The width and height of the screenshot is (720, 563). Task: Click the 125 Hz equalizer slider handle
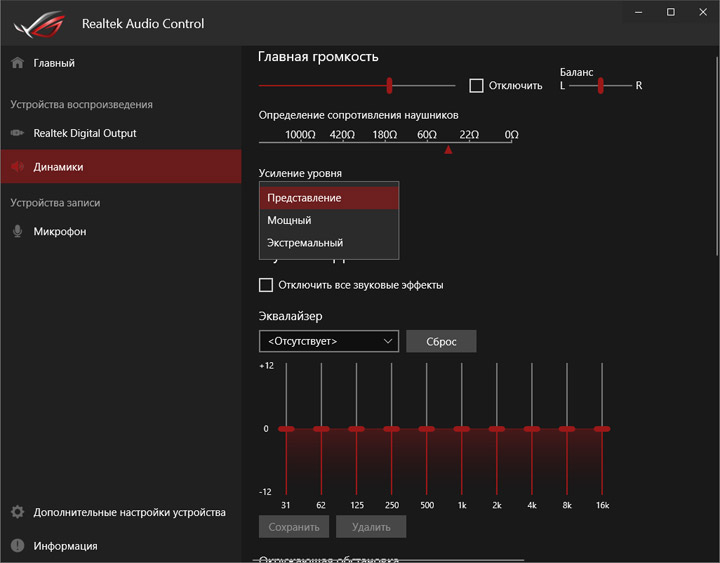tap(356, 429)
